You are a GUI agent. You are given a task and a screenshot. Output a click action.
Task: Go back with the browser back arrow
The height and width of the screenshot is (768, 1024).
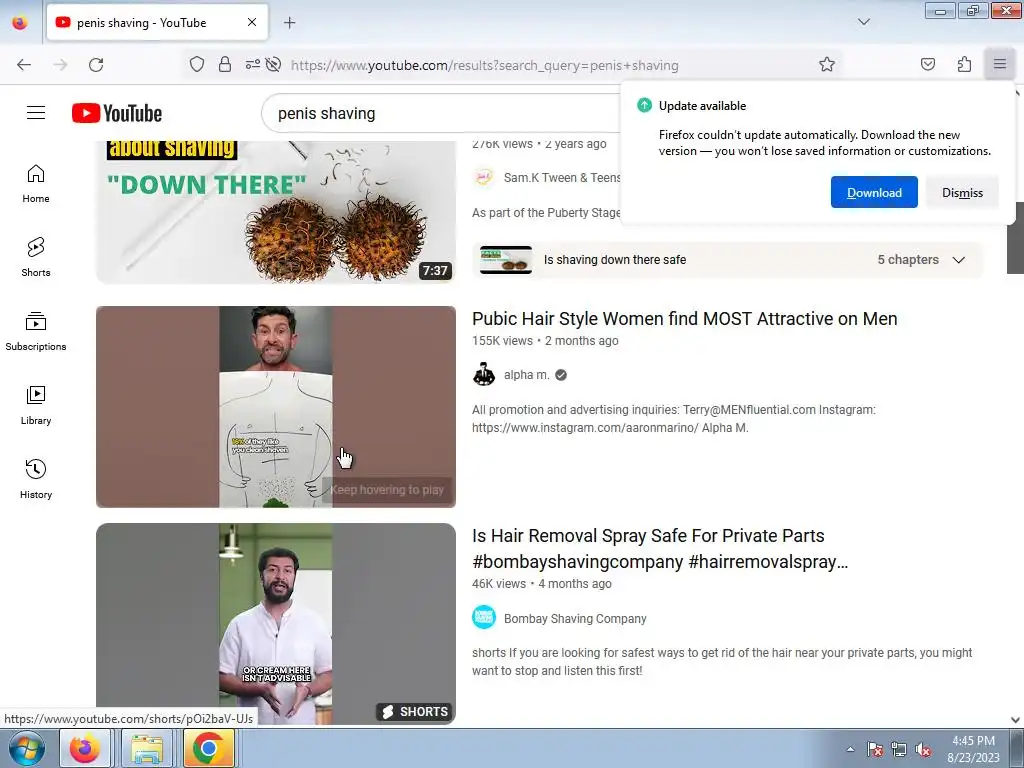click(x=24, y=65)
